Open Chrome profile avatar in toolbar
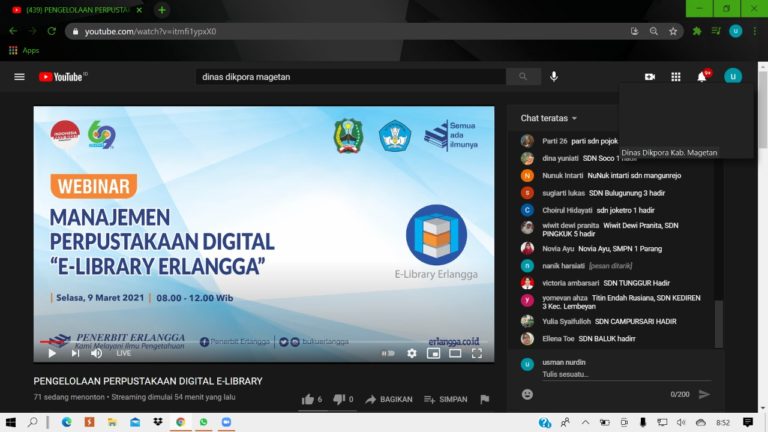This screenshot has width=768, height=432. 735,31
